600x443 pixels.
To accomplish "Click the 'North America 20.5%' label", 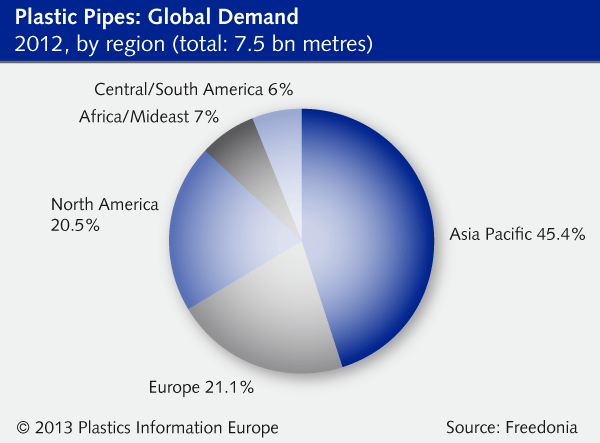I will pyautogui.click(x=104, y=215).
